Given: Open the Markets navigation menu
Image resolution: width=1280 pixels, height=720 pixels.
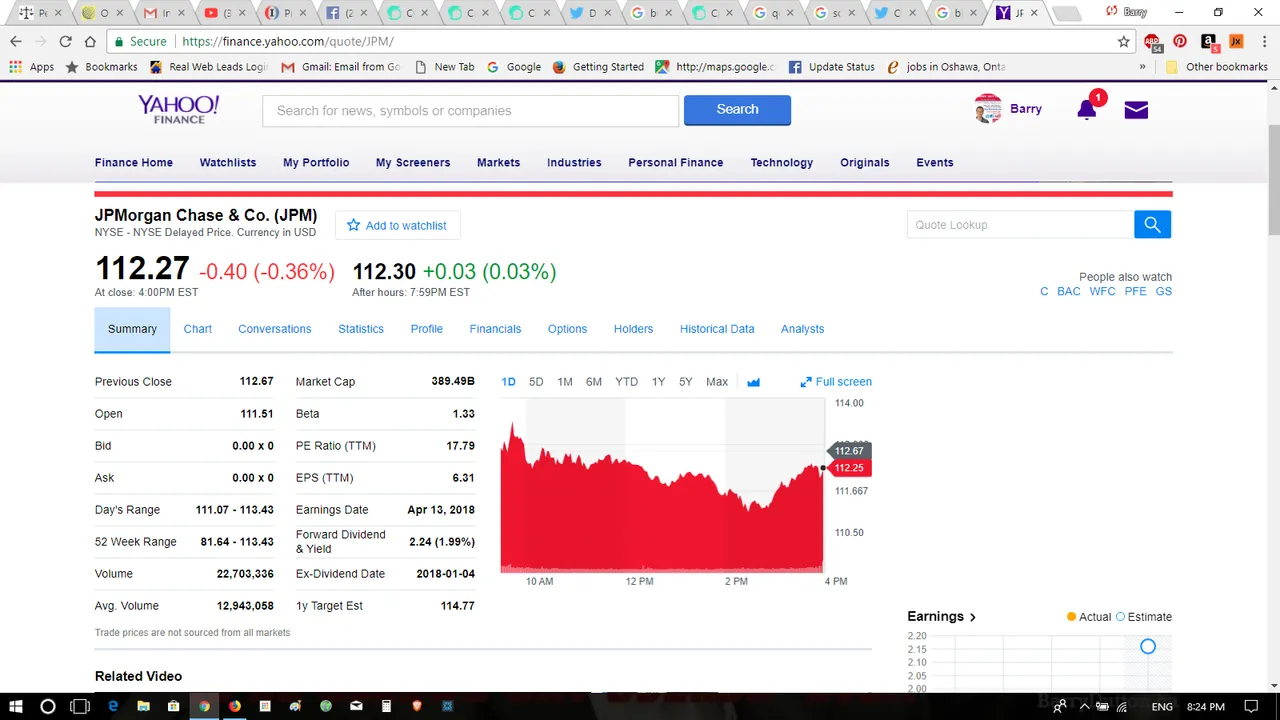Looking at the screenshot, I should [498, 163].
